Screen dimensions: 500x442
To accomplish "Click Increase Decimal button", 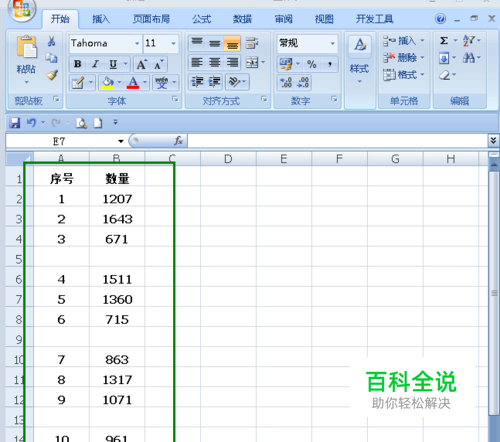I will point(286,82).
